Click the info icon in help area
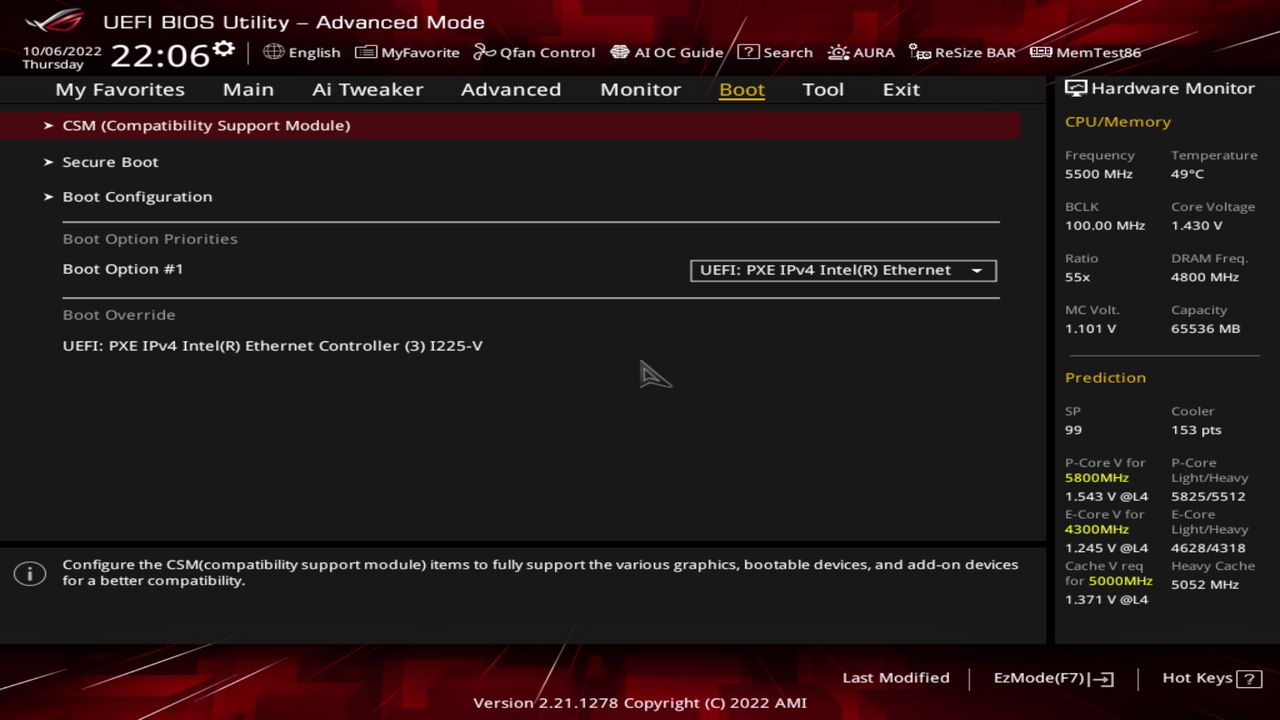1280x720 pixels. tap(30, 574)
